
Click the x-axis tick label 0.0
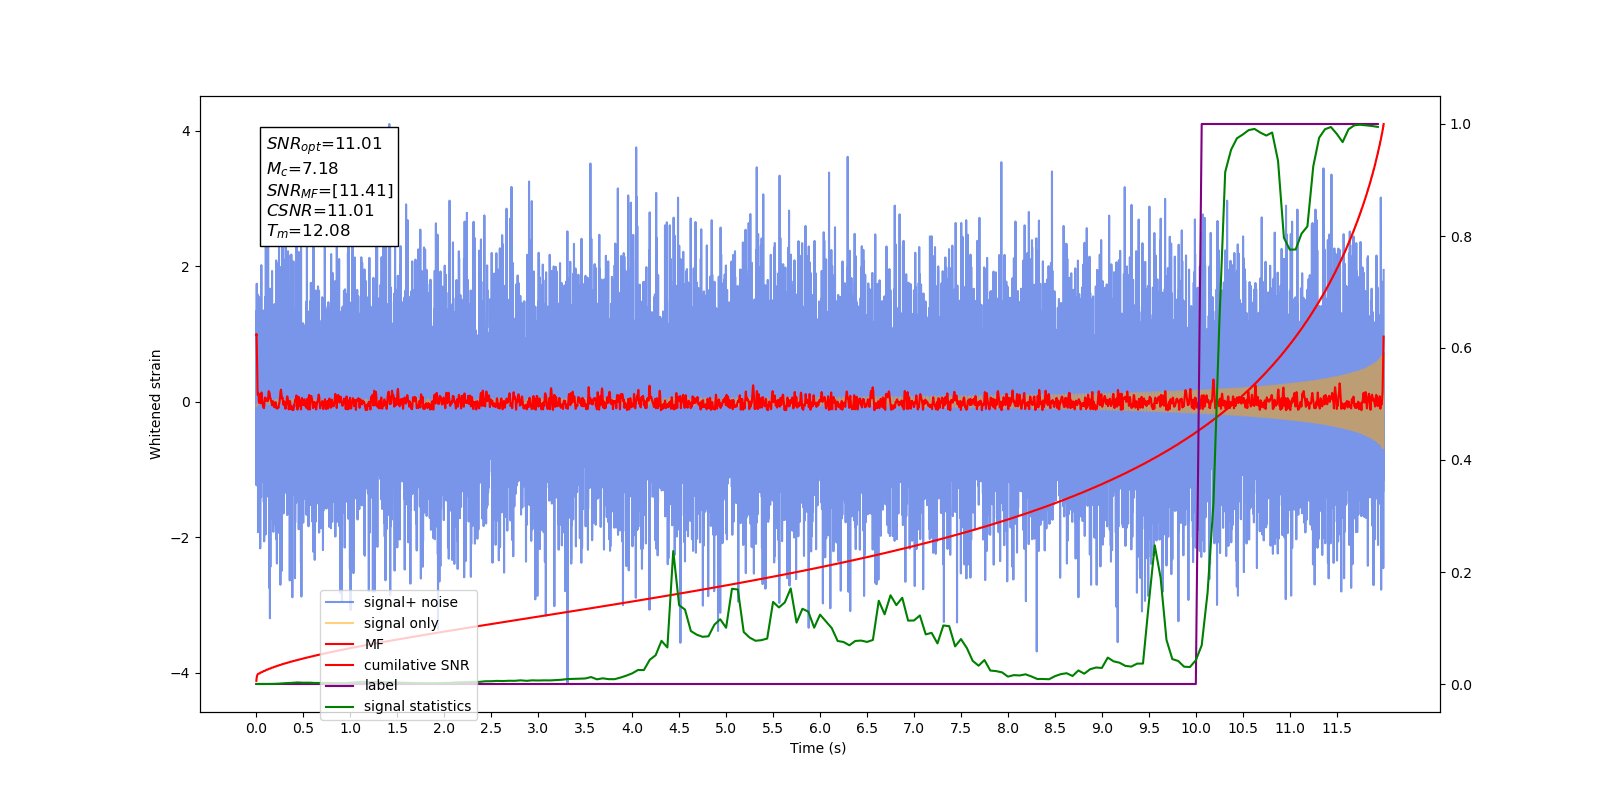point(256,728)
